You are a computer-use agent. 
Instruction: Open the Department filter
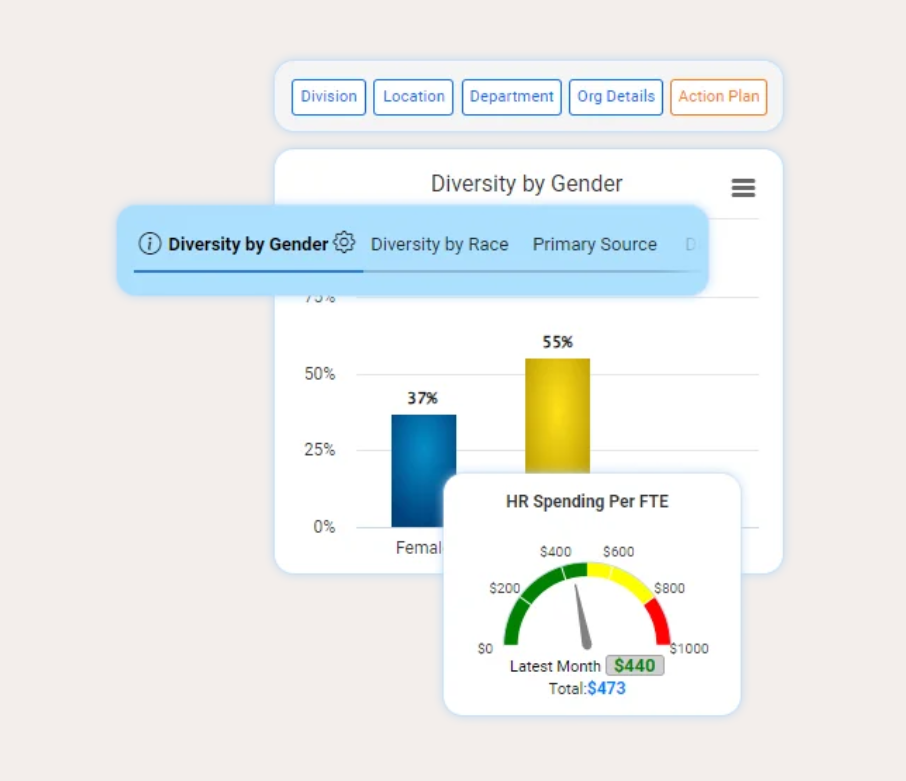[x=511, y=97]
